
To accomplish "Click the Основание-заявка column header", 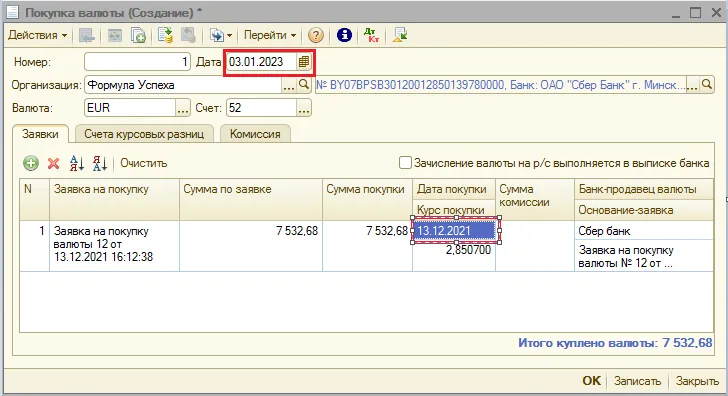I will 644,210.
